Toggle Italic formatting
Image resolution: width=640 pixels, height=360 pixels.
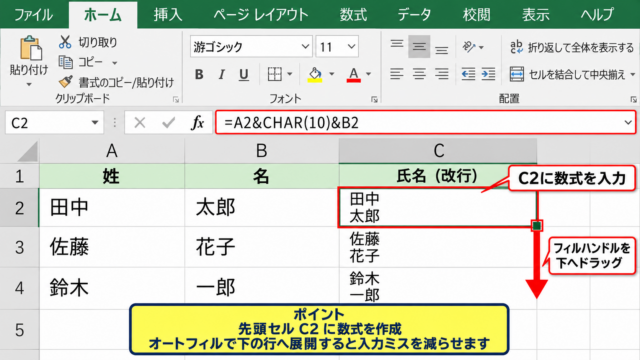(x=222, y=74)
